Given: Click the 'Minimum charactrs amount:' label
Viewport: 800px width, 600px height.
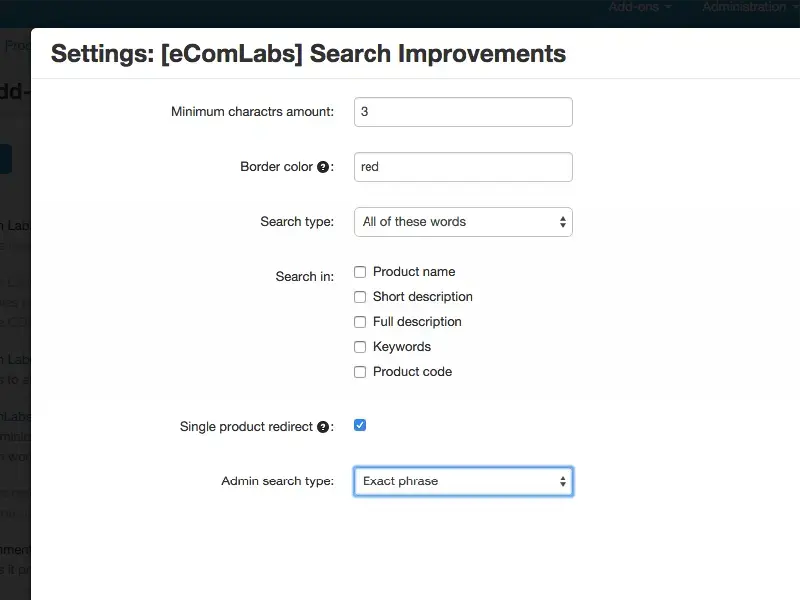Looking at the screenshot, I should click(252, 112).
